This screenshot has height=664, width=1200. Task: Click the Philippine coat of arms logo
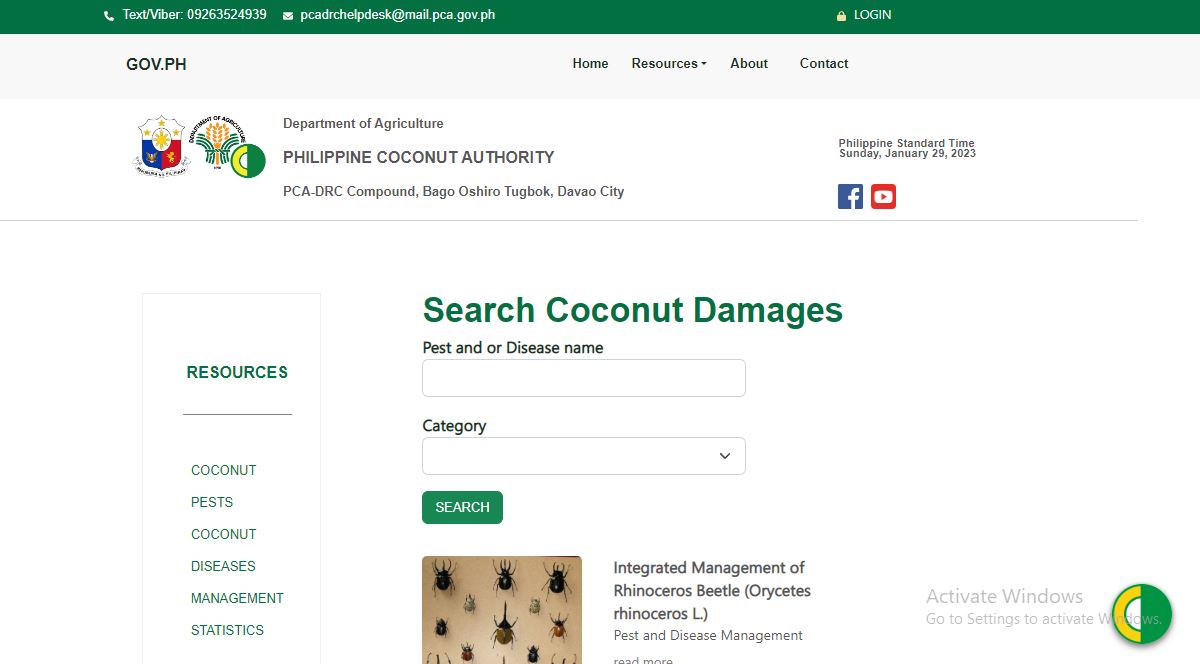point(161,146)
